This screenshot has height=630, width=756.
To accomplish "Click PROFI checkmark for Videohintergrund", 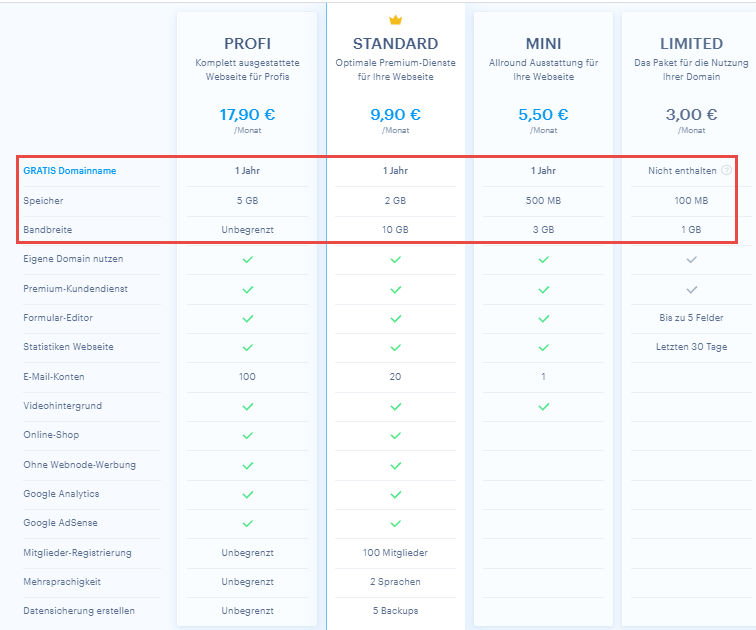I will coord(247,407).
